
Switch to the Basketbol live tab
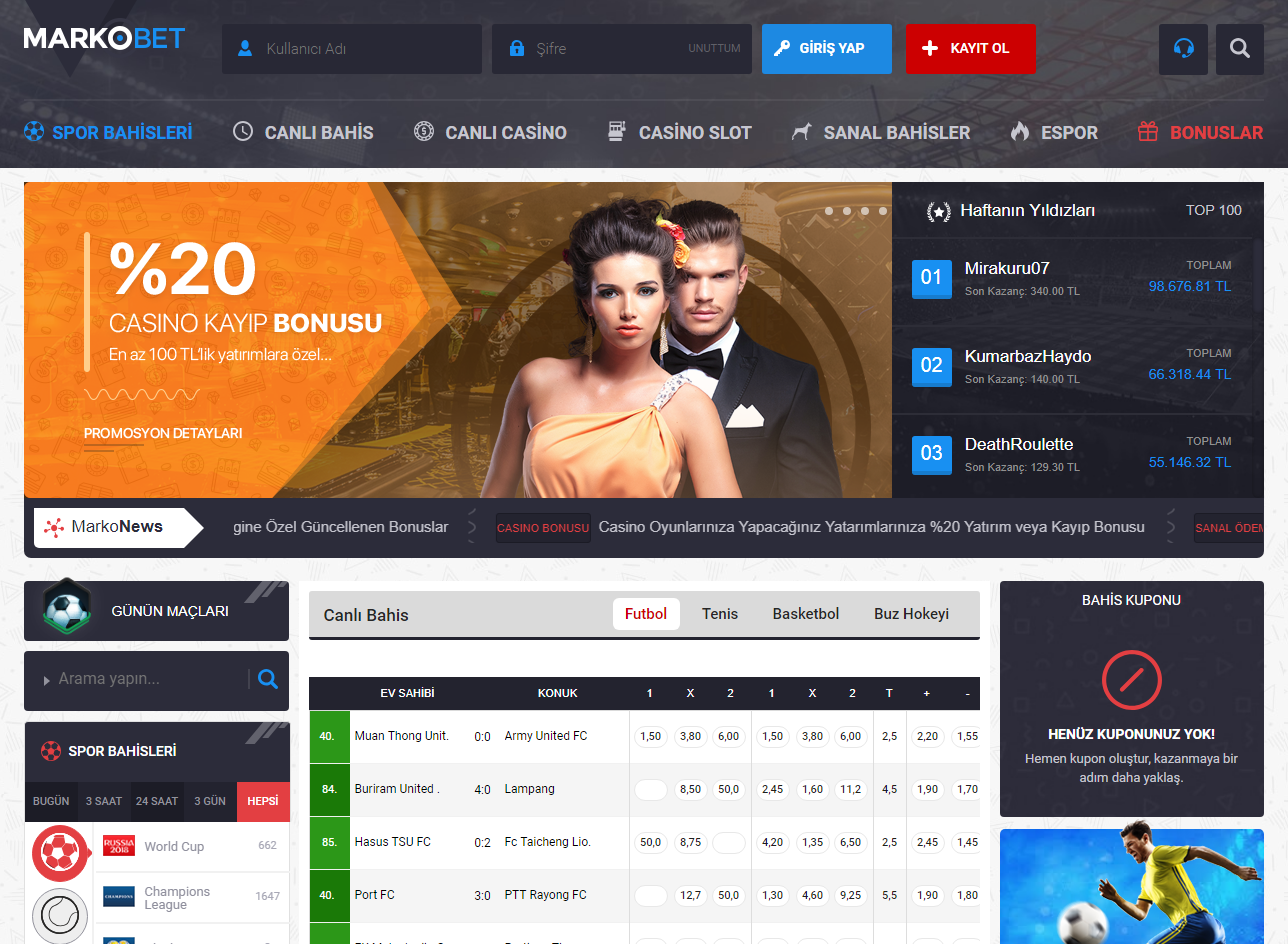click(806, 614)
